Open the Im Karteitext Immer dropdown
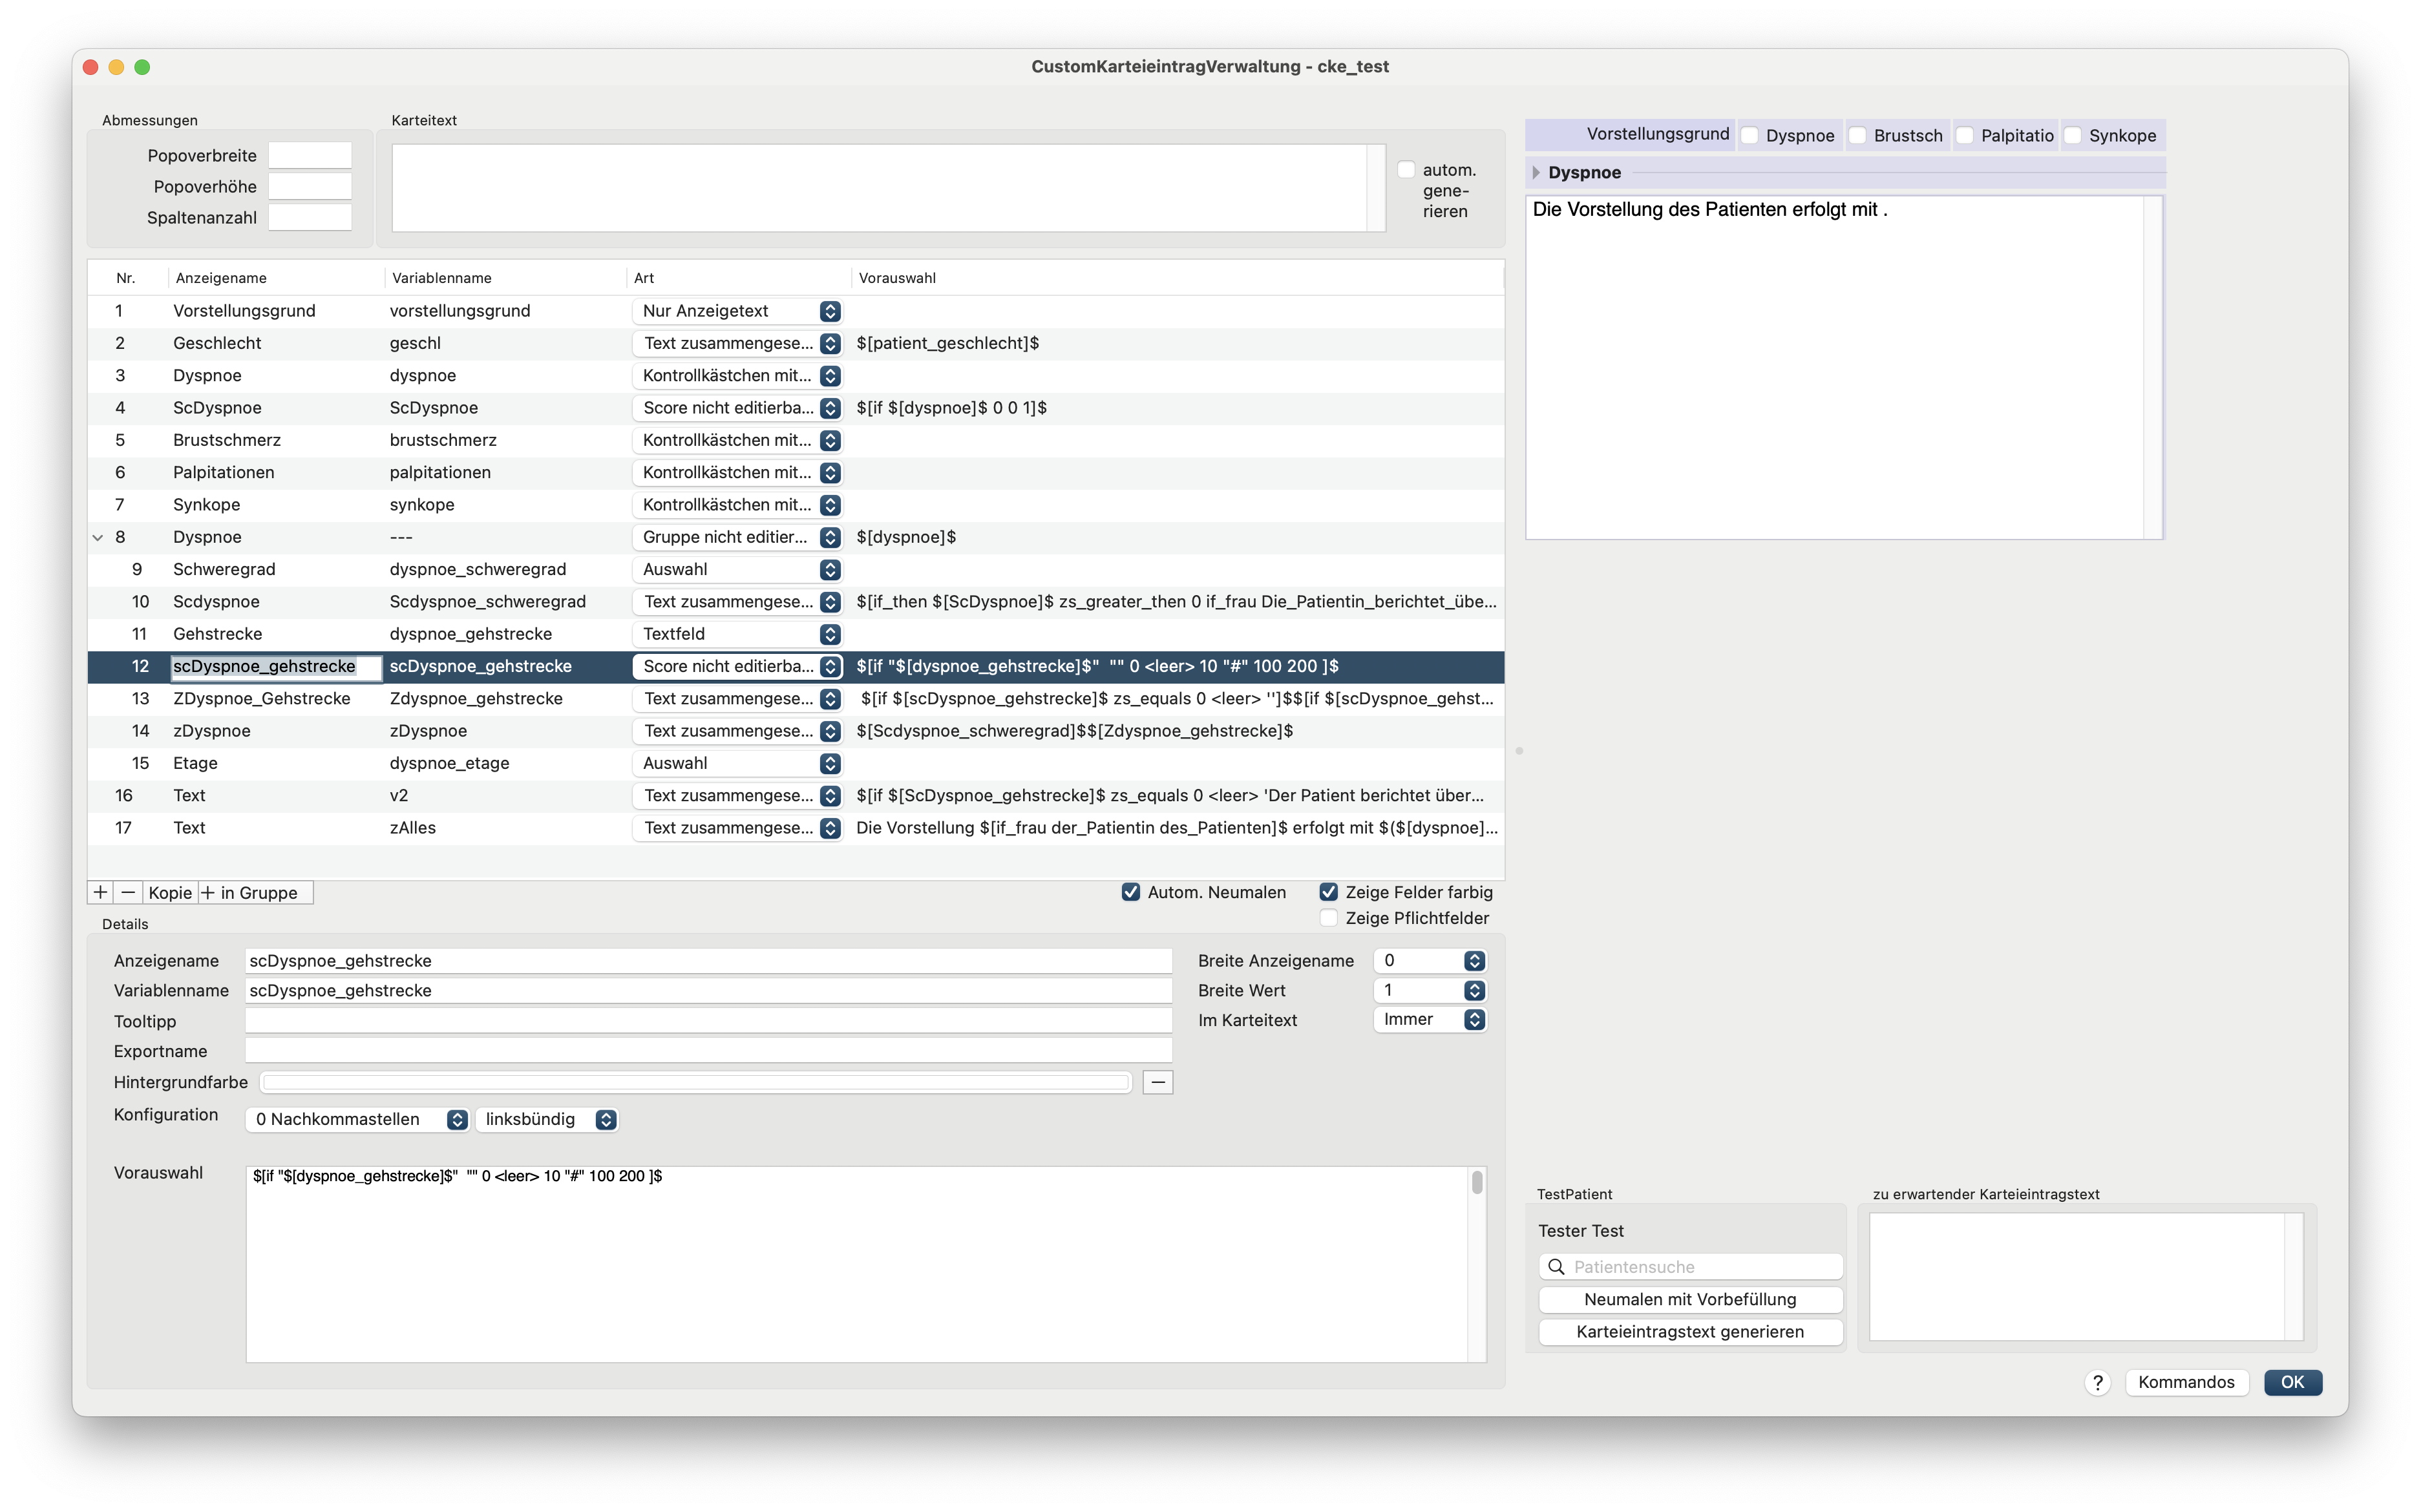The width and height of the screenshot is (2421, 1512). point(1429,1019)
